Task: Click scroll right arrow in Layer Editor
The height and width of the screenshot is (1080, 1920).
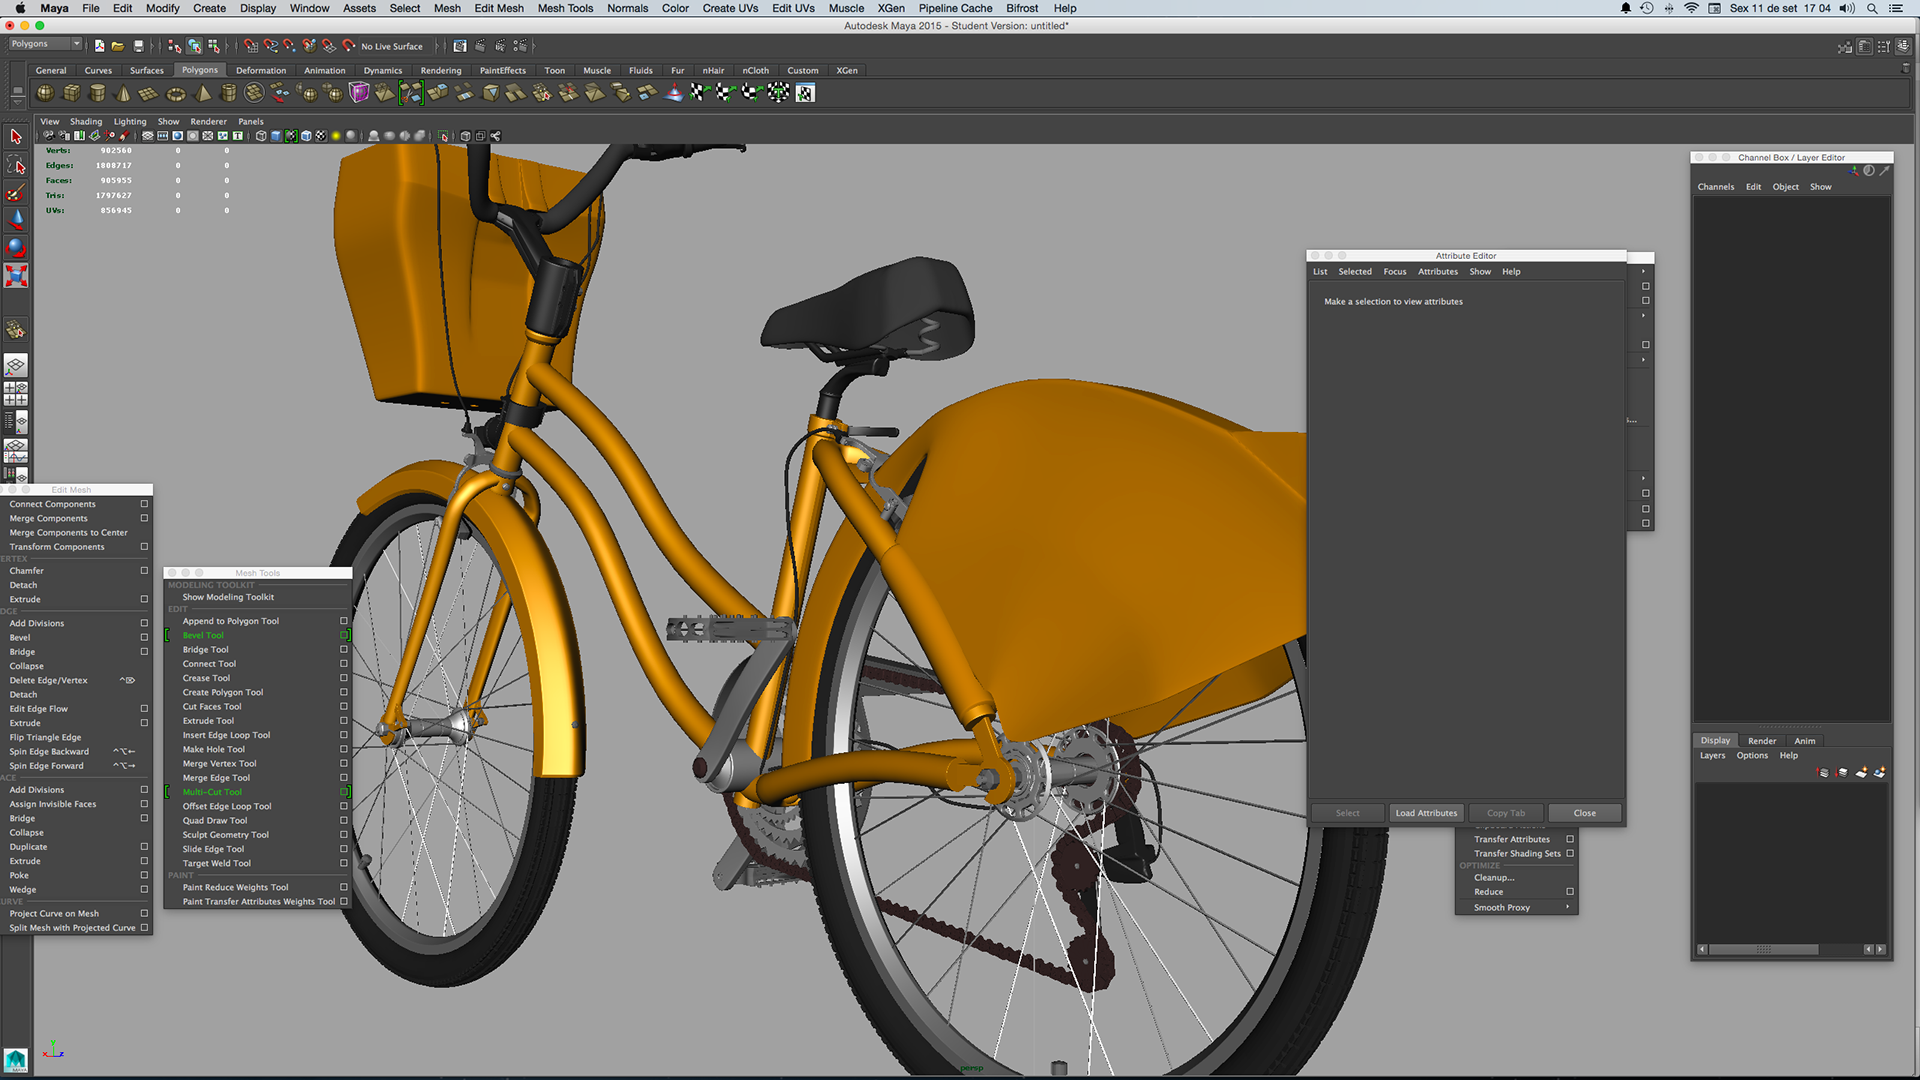Action: coord(1880,949)
